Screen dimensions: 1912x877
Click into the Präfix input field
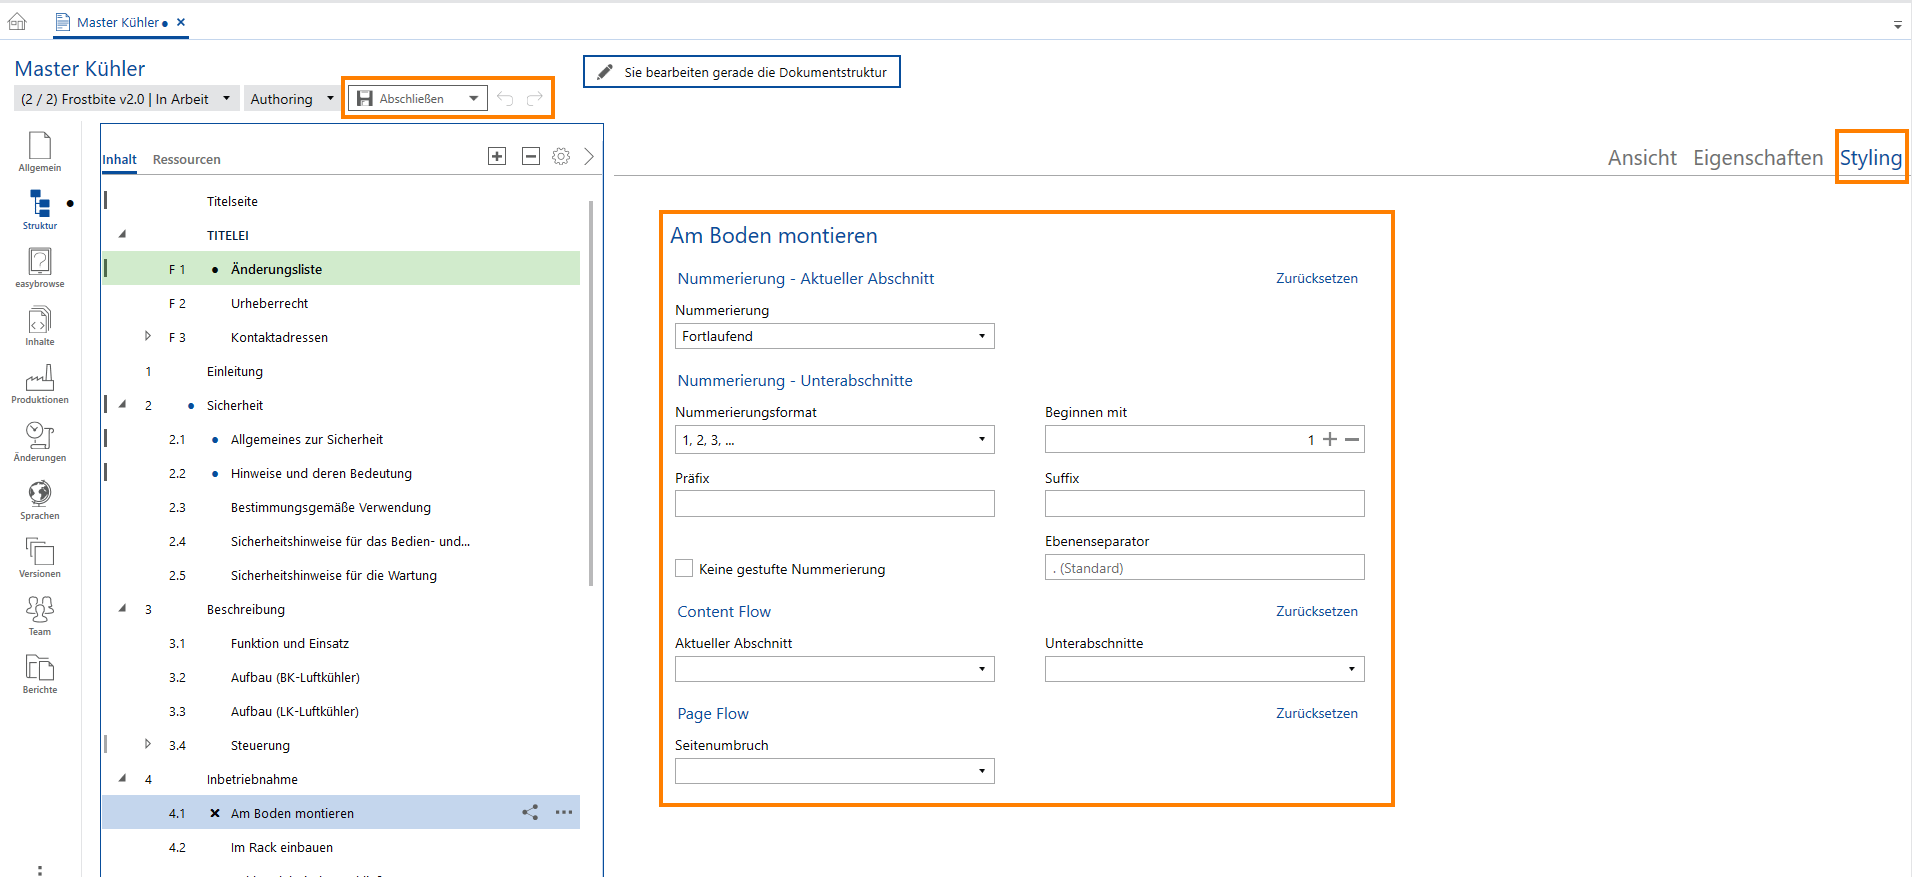click(834, 504)
